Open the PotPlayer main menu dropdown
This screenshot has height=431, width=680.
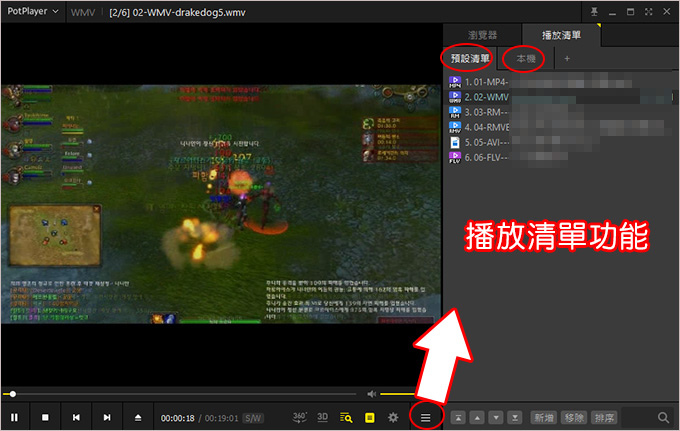[33, 11]
